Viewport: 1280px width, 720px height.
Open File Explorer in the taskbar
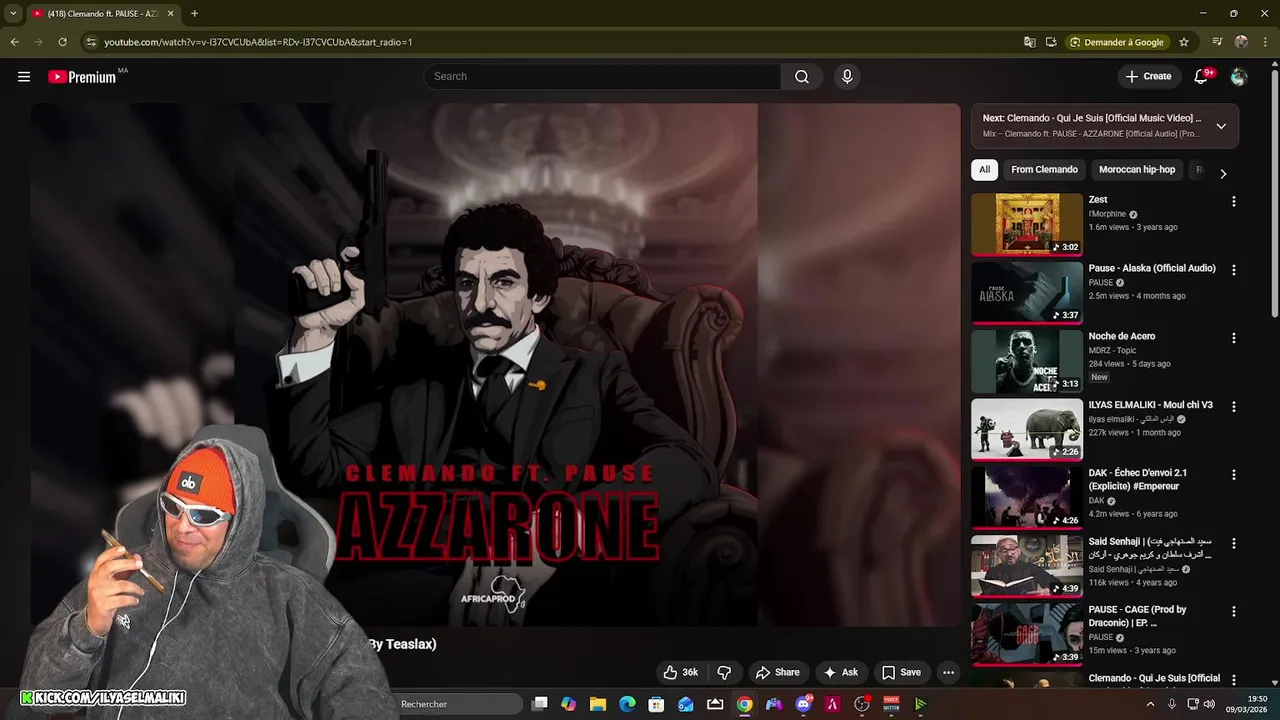click(x=598, y=704)
